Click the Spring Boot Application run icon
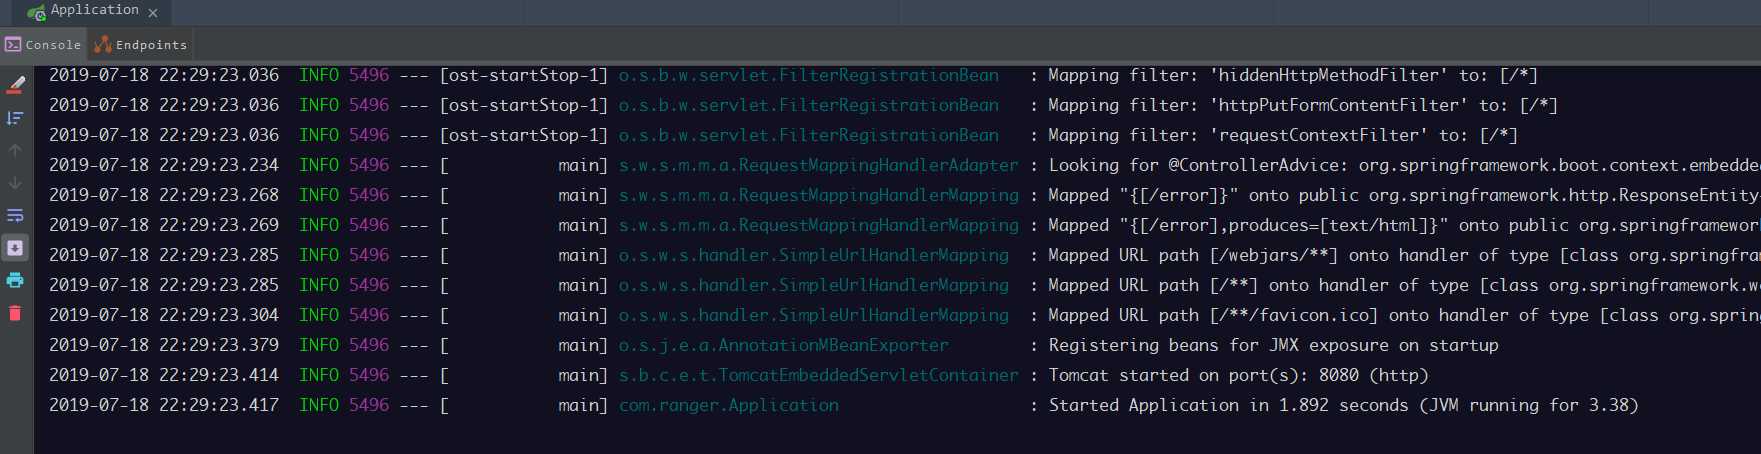The image size is (1761, 454). coord(36,12)
